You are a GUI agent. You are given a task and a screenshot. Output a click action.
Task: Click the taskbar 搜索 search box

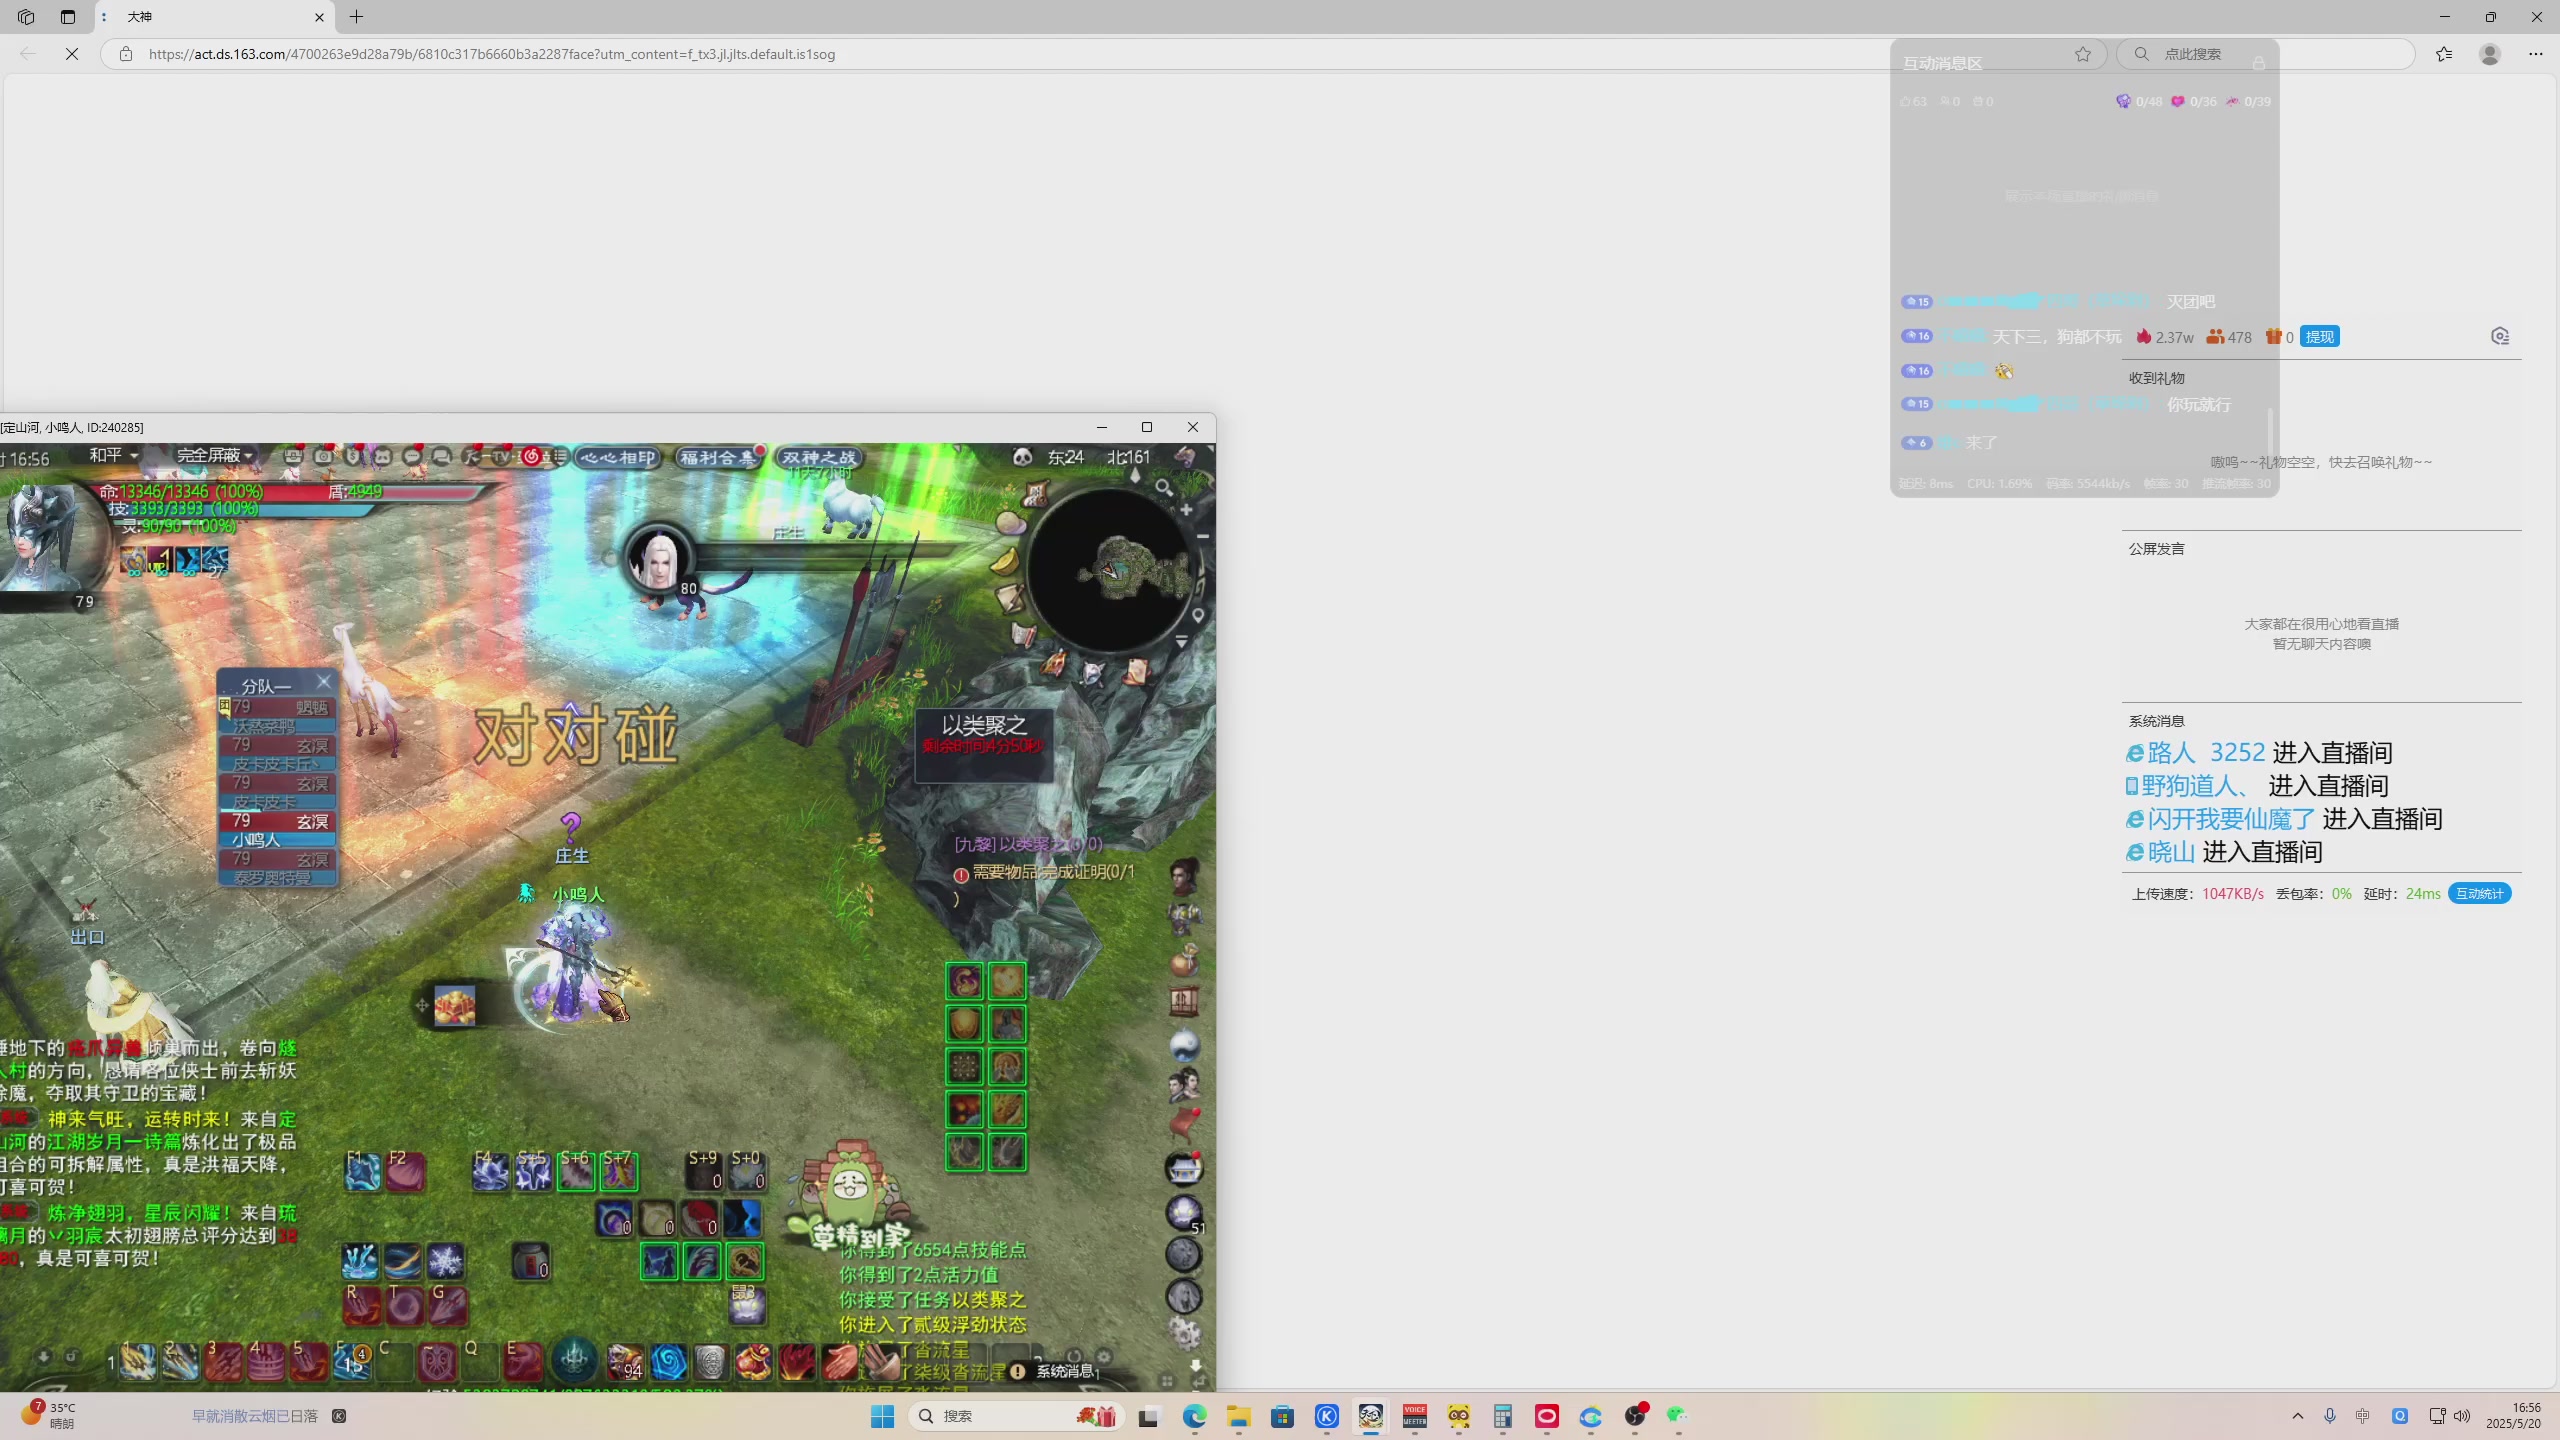point(1016,1416)
